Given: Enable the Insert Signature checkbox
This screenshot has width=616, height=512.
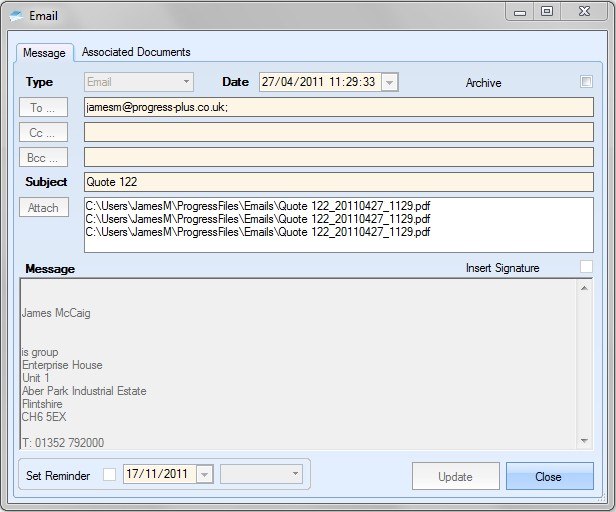Looking at the screenshot, I should (586, 267).
